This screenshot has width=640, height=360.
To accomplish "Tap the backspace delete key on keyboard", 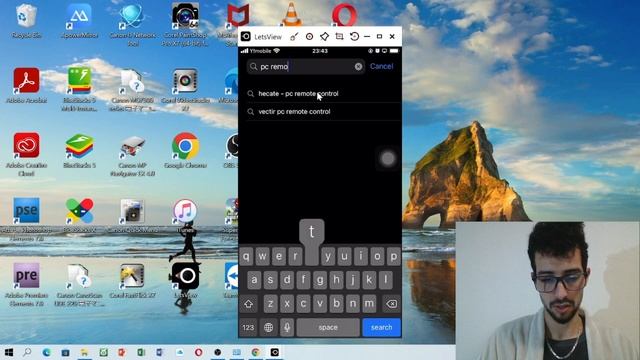I will 391,304.
